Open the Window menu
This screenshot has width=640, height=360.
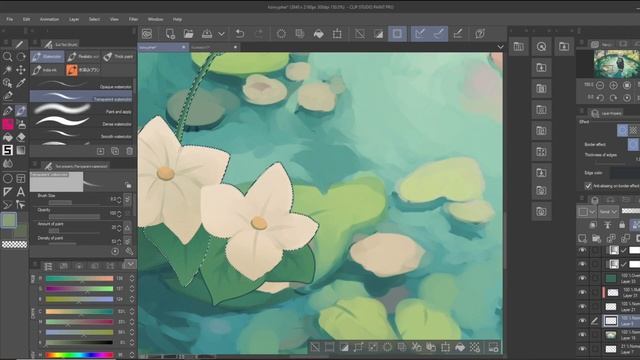coord(156,19)
